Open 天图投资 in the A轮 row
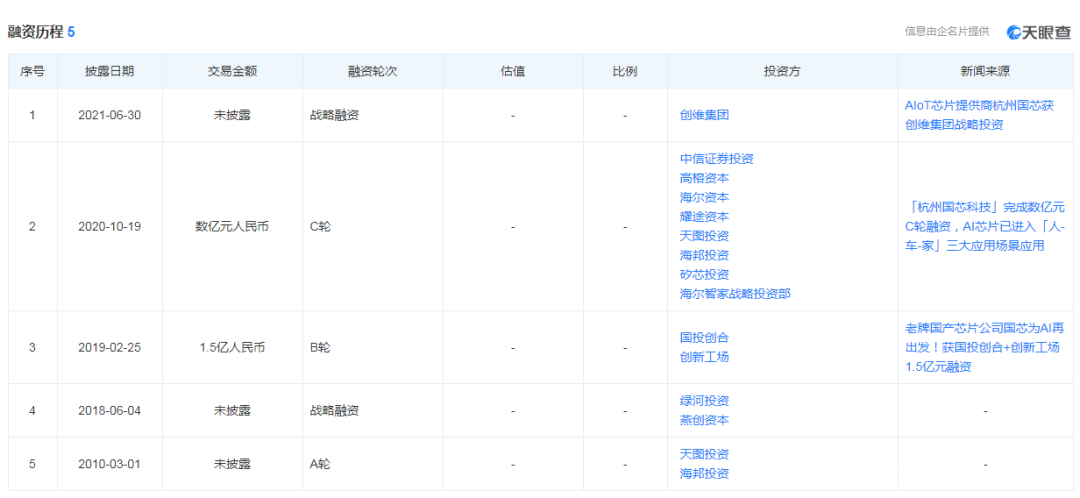The image size is (1080, 498). (x=704, y=455)
